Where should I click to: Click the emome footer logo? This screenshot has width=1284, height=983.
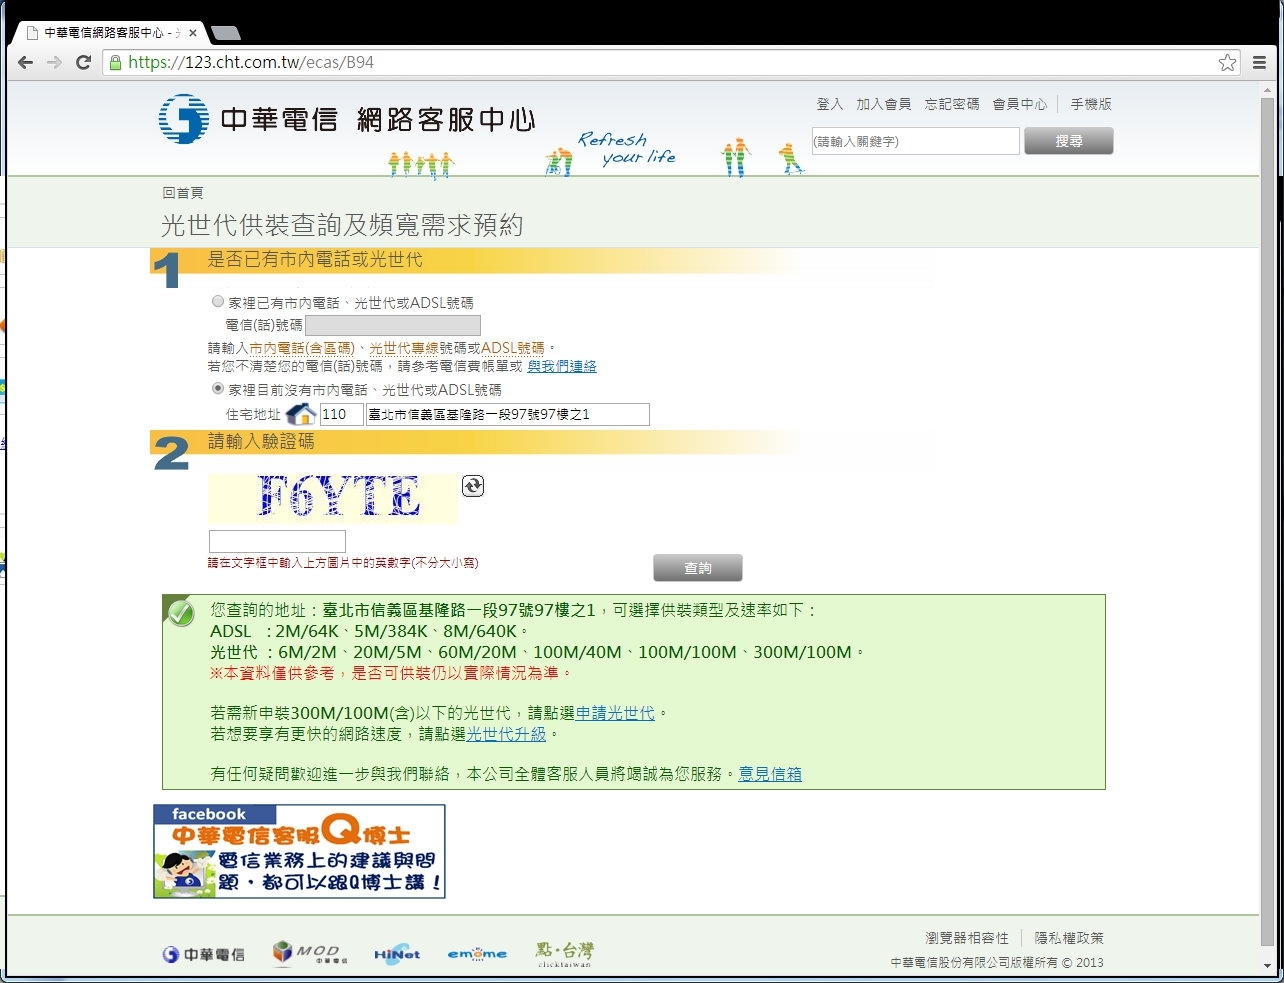click(477, 954)
